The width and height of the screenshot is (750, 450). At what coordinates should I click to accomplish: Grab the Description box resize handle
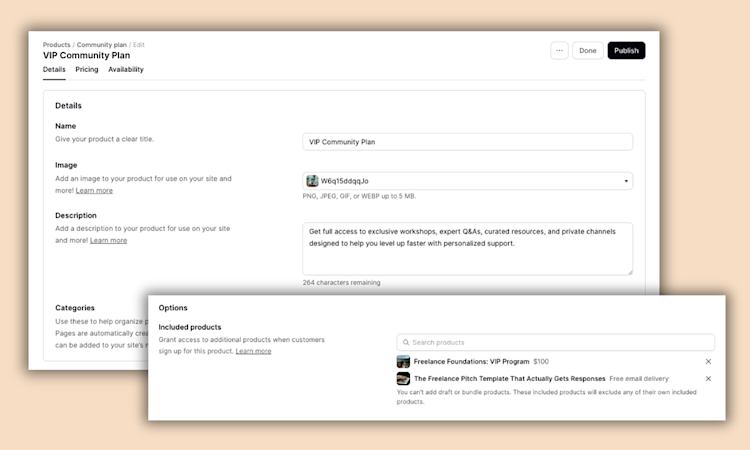pos(629,271)
